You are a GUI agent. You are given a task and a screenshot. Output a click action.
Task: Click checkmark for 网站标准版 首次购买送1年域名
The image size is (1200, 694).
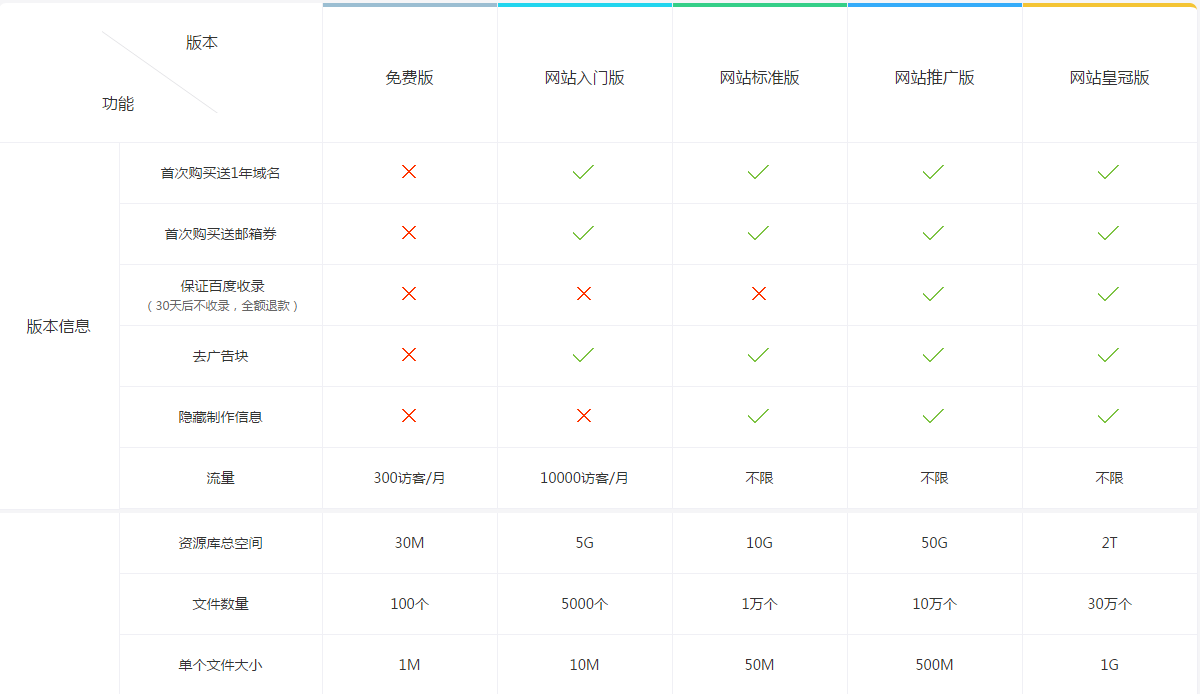click(x=759, y=172)
